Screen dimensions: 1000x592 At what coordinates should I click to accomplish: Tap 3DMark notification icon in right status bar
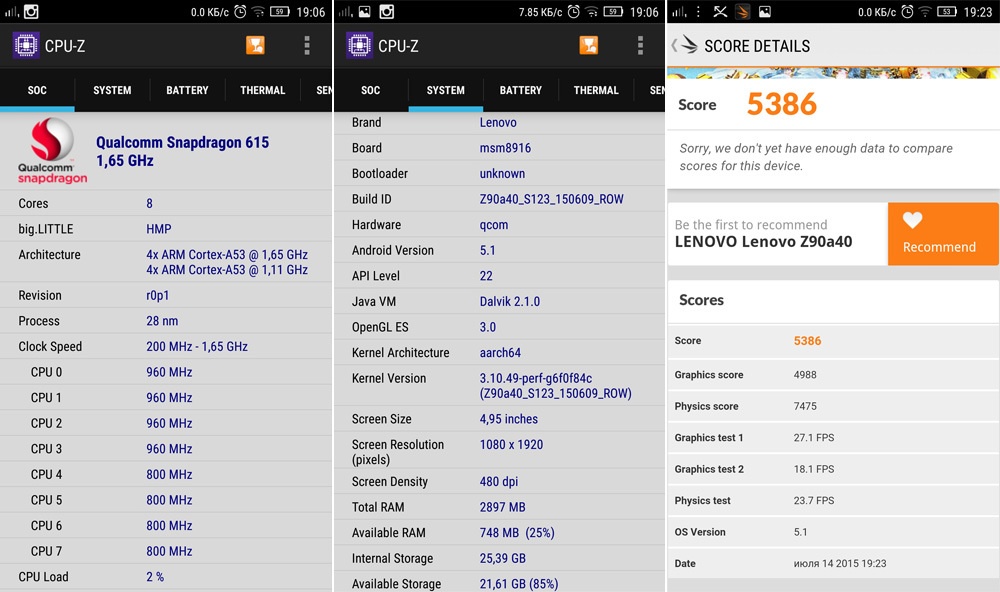click(742, 11)
